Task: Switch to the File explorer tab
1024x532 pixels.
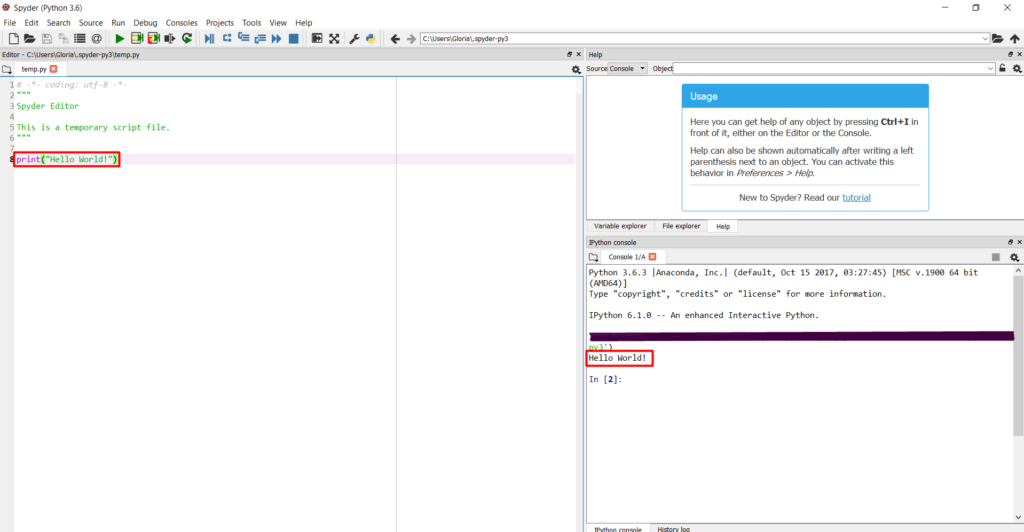Action: pos(681,226)
